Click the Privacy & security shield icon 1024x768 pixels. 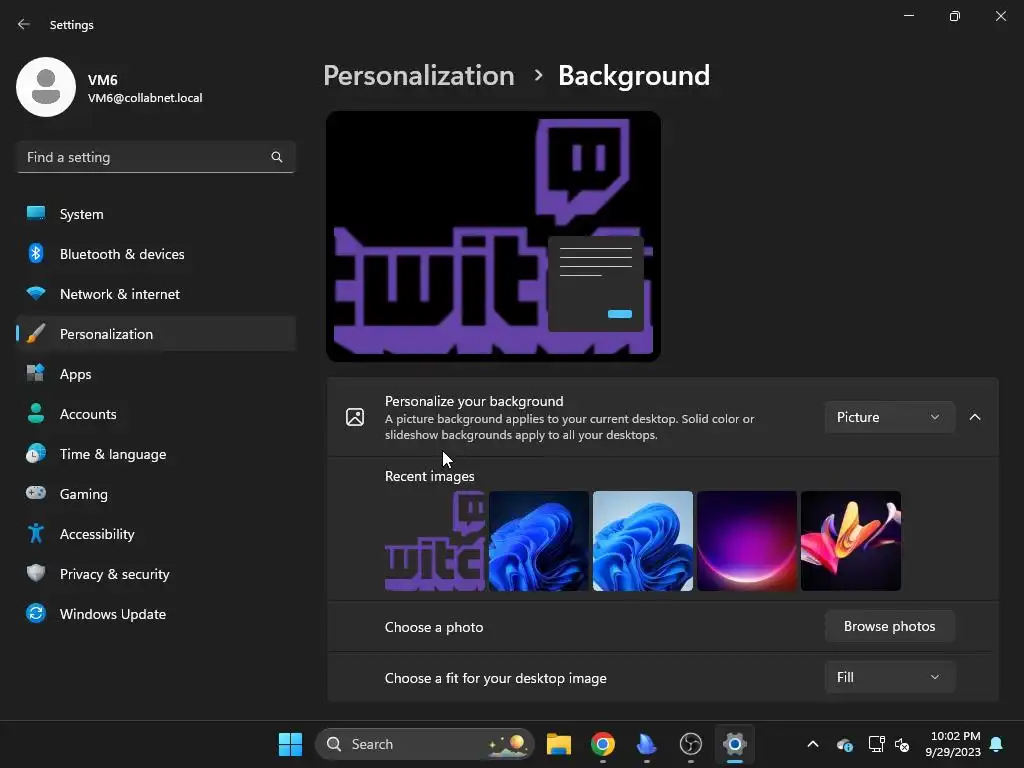(36, 573)
